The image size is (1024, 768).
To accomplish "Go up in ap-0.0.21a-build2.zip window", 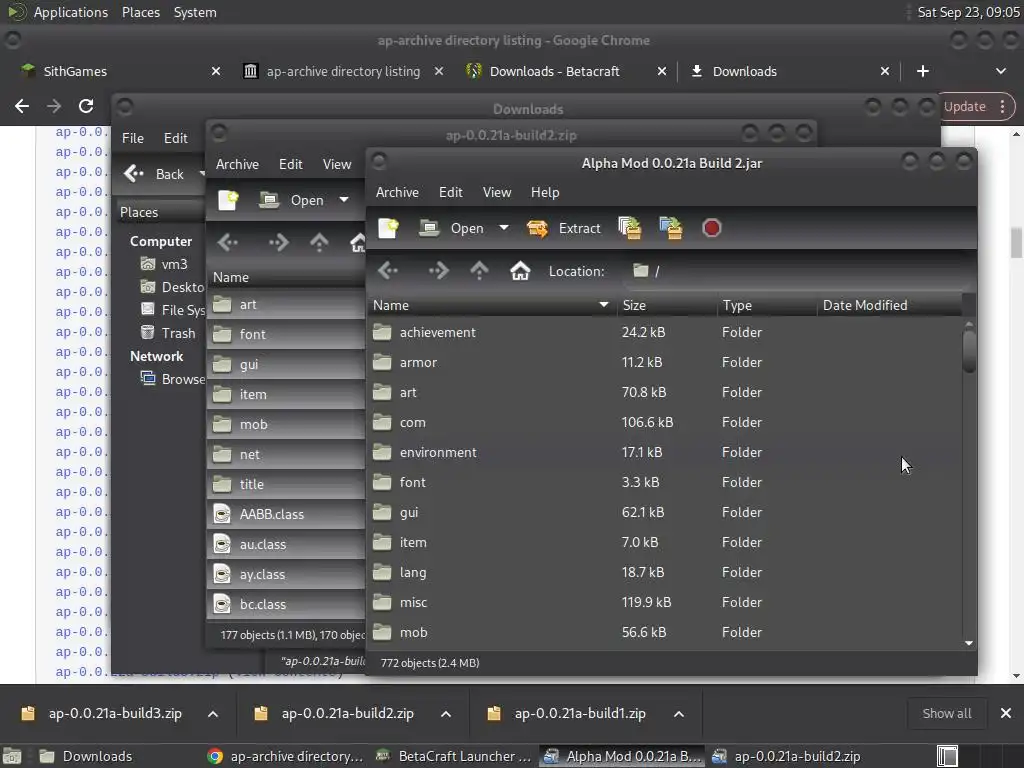I will [319, 243].
